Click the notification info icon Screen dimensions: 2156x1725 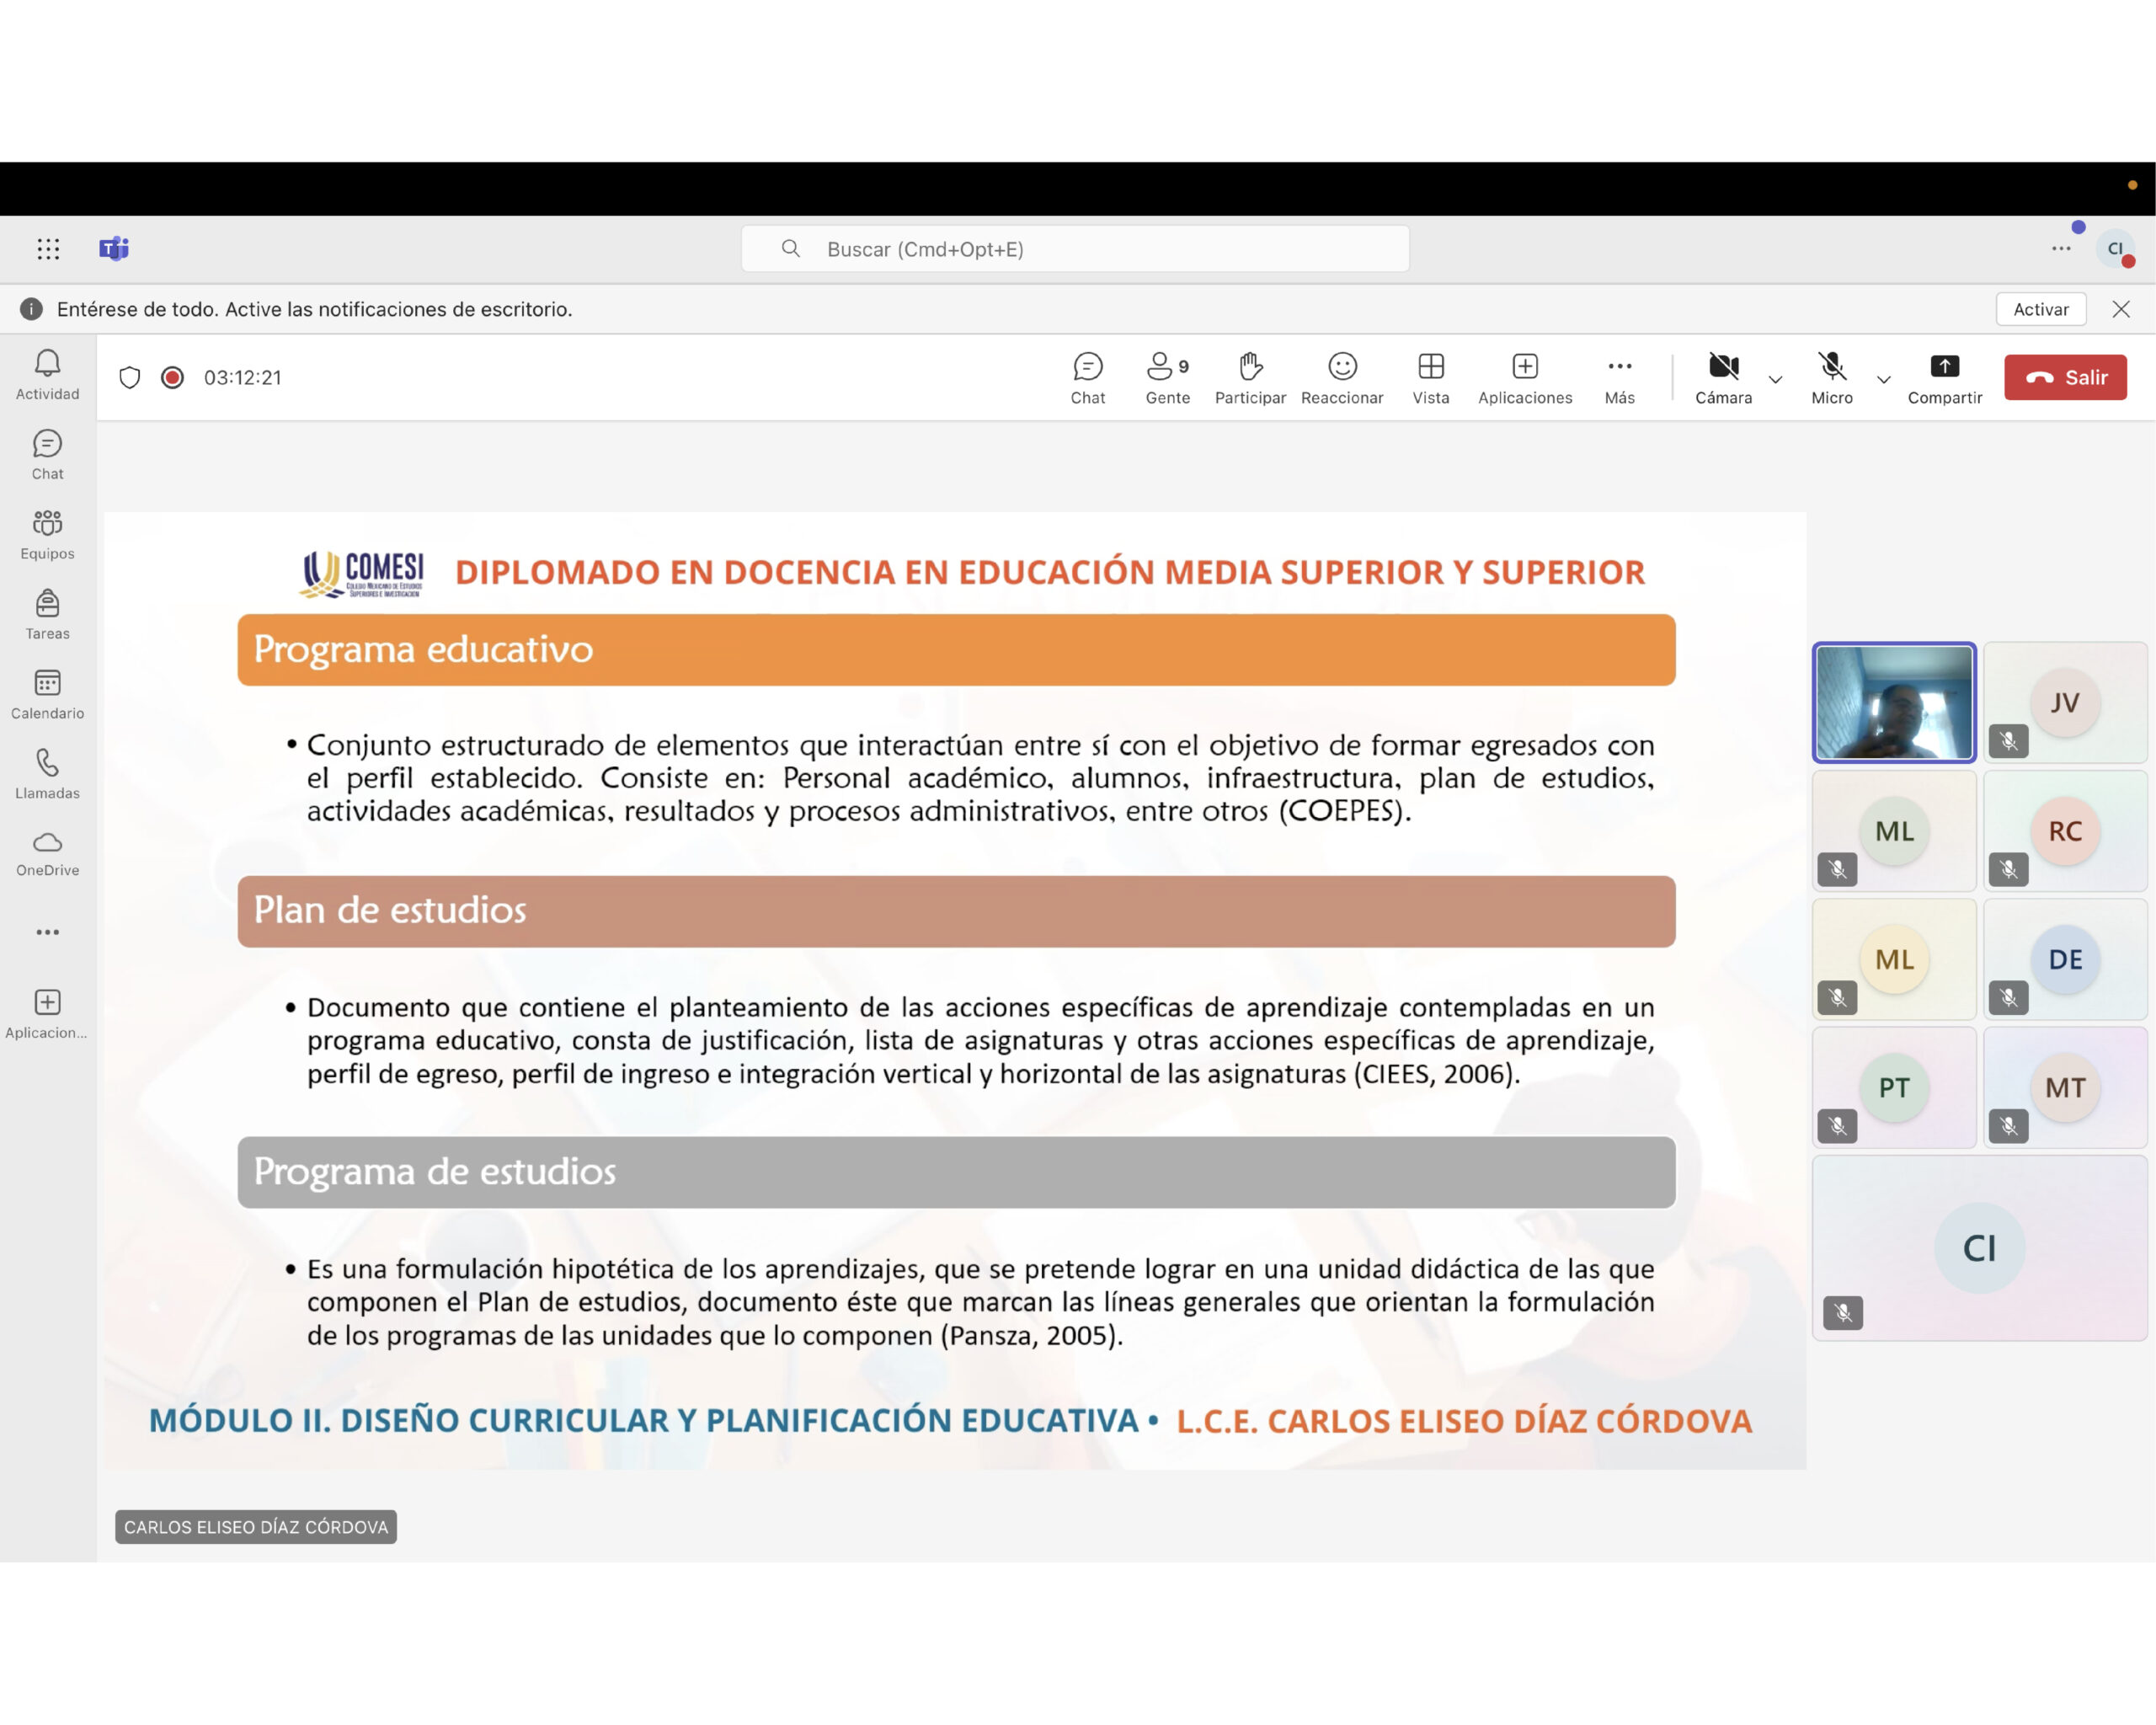(x=31, y=309)
